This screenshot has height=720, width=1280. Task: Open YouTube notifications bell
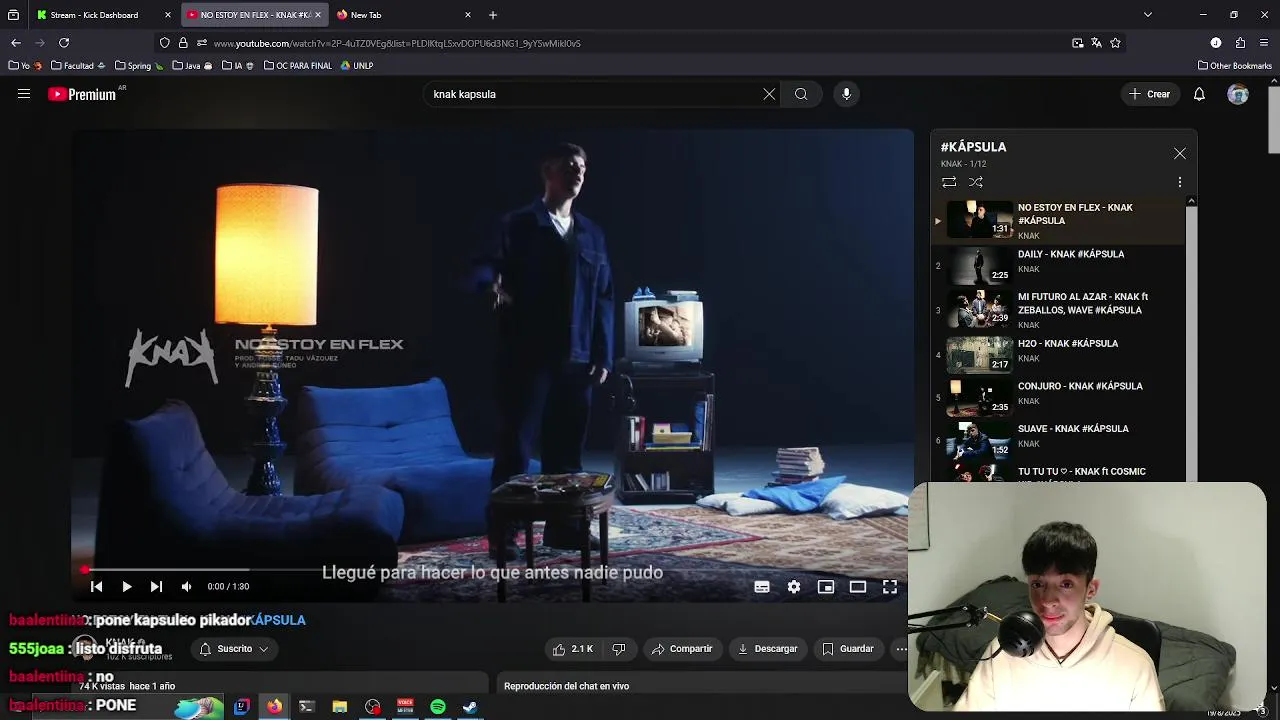[x=1199, y=94]
